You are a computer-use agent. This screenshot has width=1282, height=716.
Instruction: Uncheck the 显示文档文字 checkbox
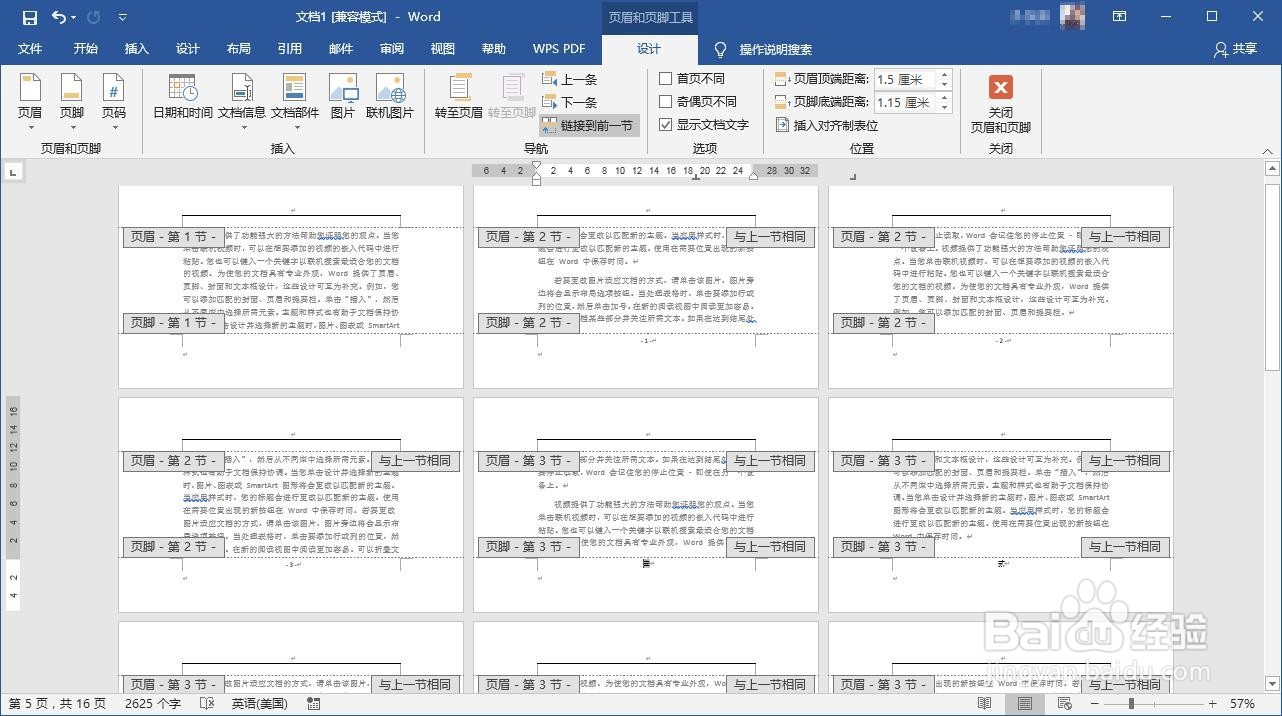666,125
